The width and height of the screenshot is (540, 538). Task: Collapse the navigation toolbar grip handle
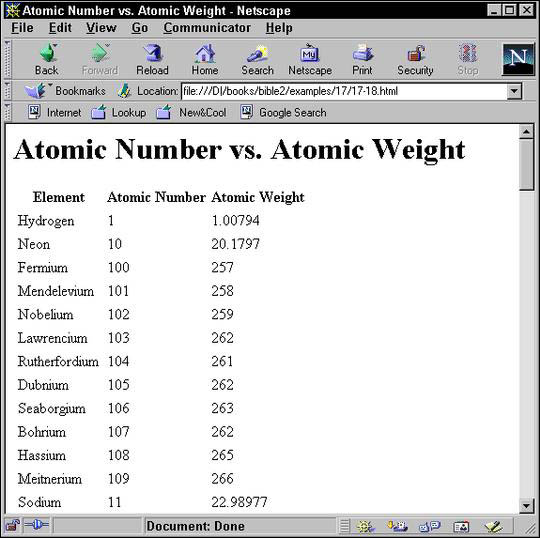7,59
